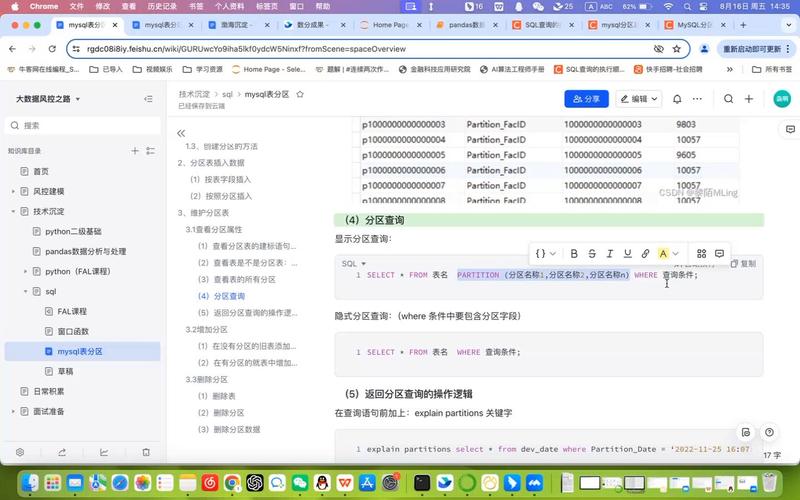Bookmark this page with the star icon
800x500 pixels.
(677, 49)
